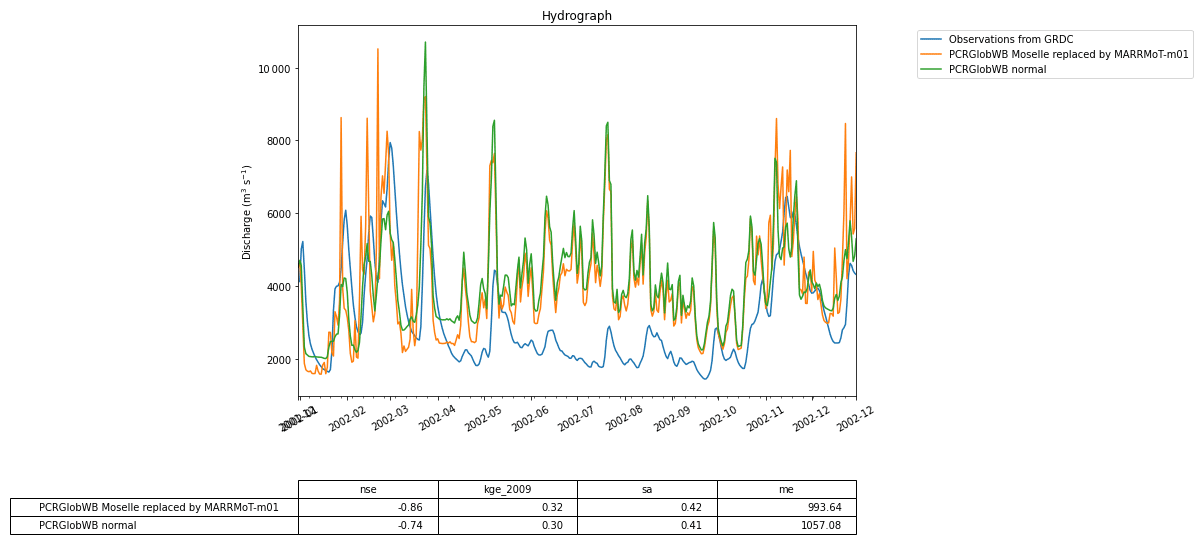
Task: Select the 'sa' table column header
Action: pyautogui.click(x=647, y=489)
